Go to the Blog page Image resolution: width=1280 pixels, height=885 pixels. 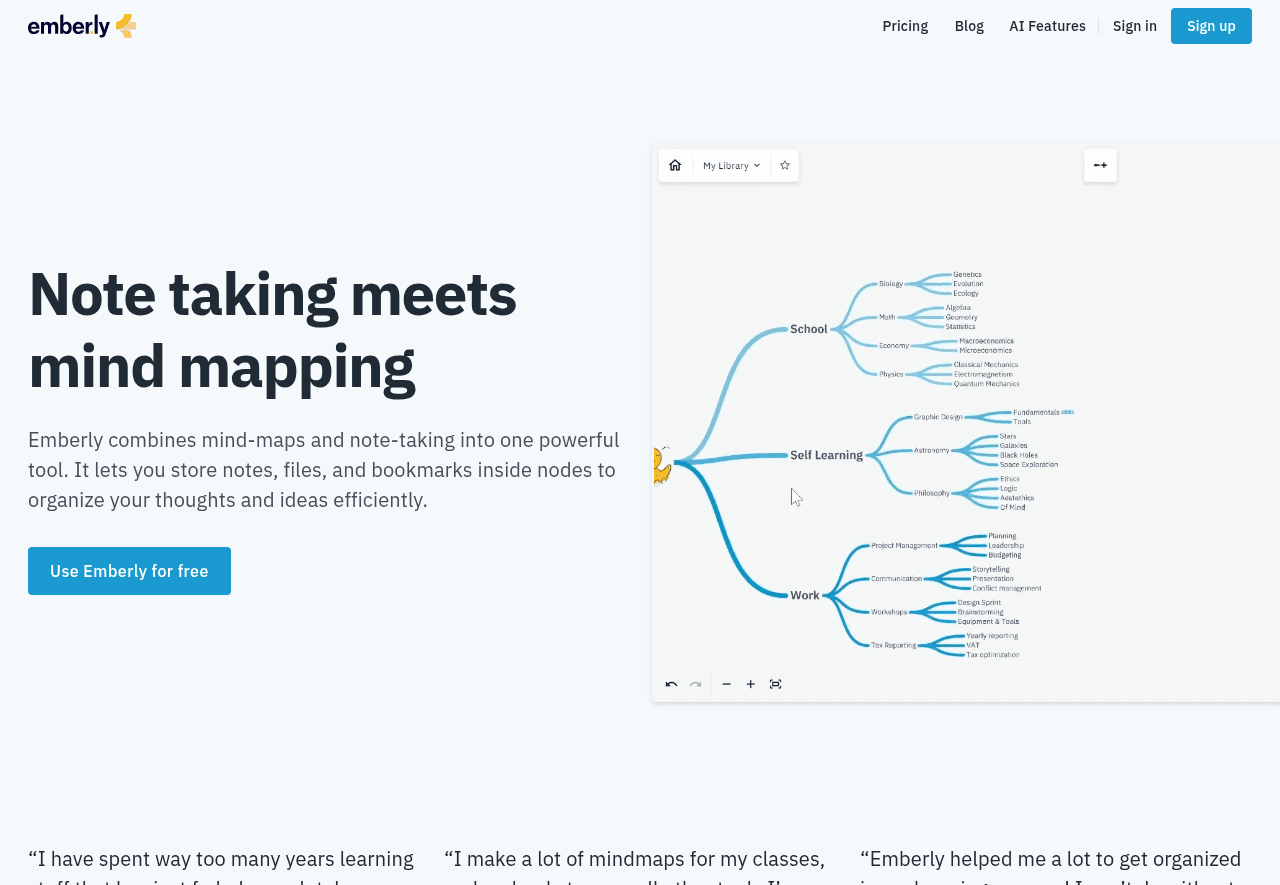[969, 26]
